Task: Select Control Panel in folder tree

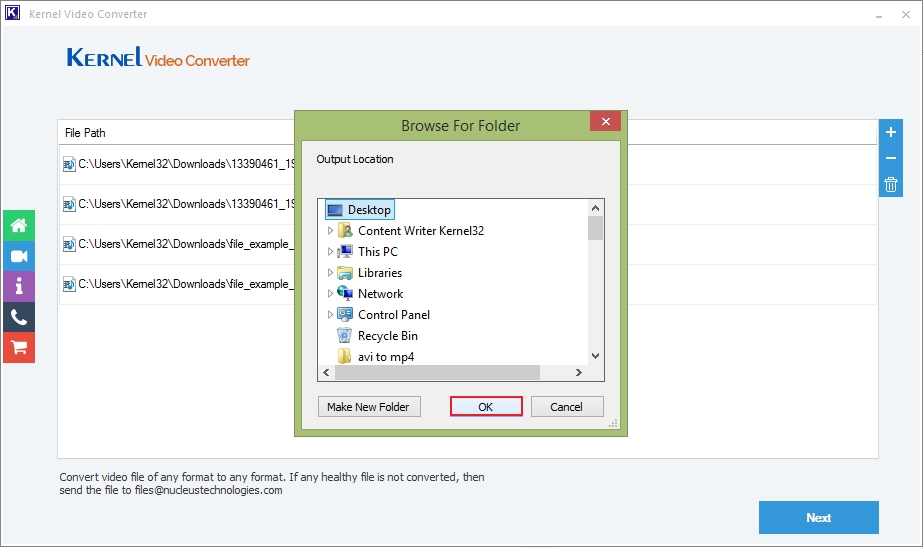Action: 394,315
